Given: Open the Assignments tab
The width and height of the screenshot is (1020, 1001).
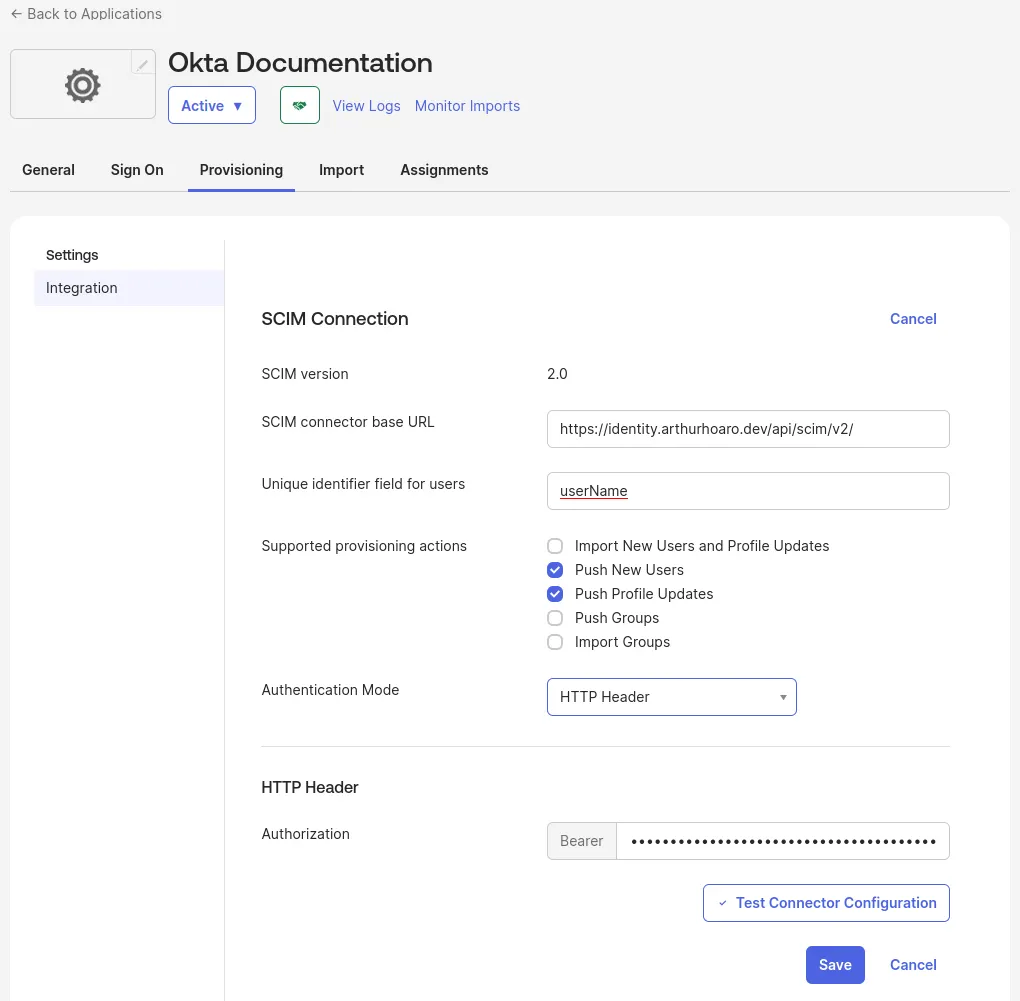Looking at the screenshot, I should pyautogui.click(x=444, y=170).
